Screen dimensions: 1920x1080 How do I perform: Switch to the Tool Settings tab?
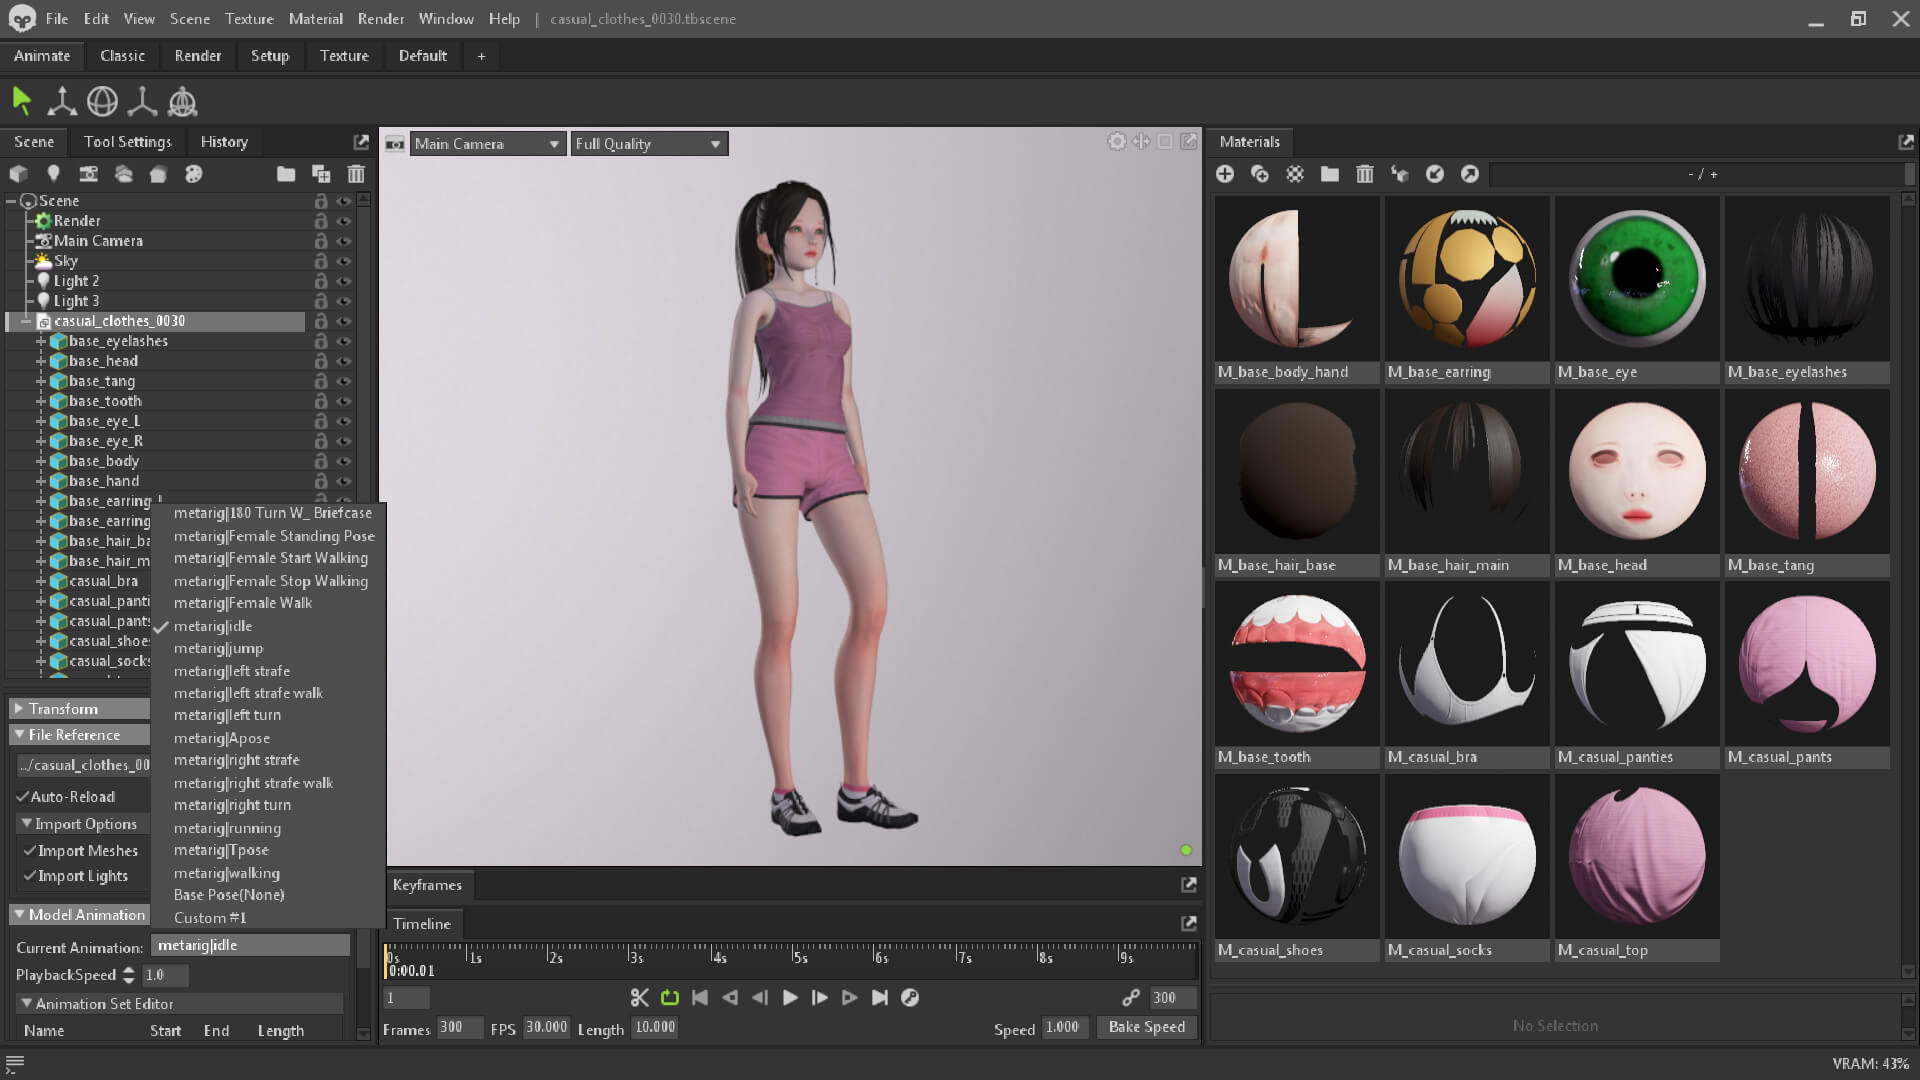pyautogui.click(x=127, y=142)
